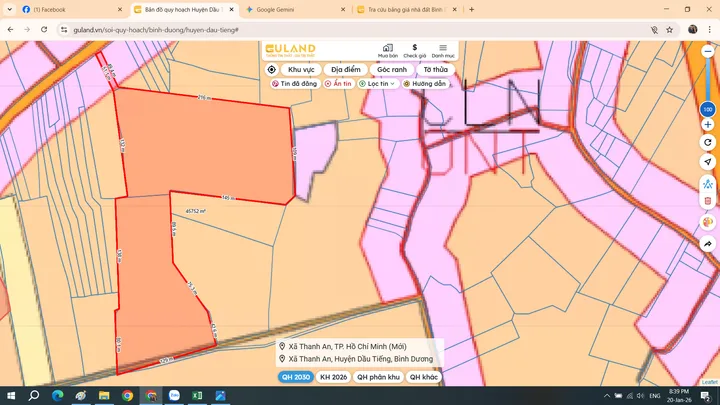This screenshot has width=720, height=405.
Task: Click the refresh map icon
Action: 708,143
